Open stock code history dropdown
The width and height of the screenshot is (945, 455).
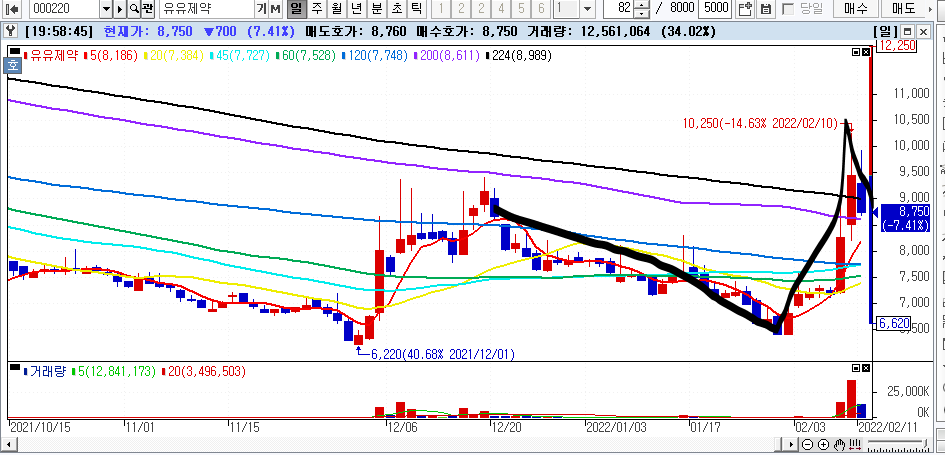coord(106,8)
